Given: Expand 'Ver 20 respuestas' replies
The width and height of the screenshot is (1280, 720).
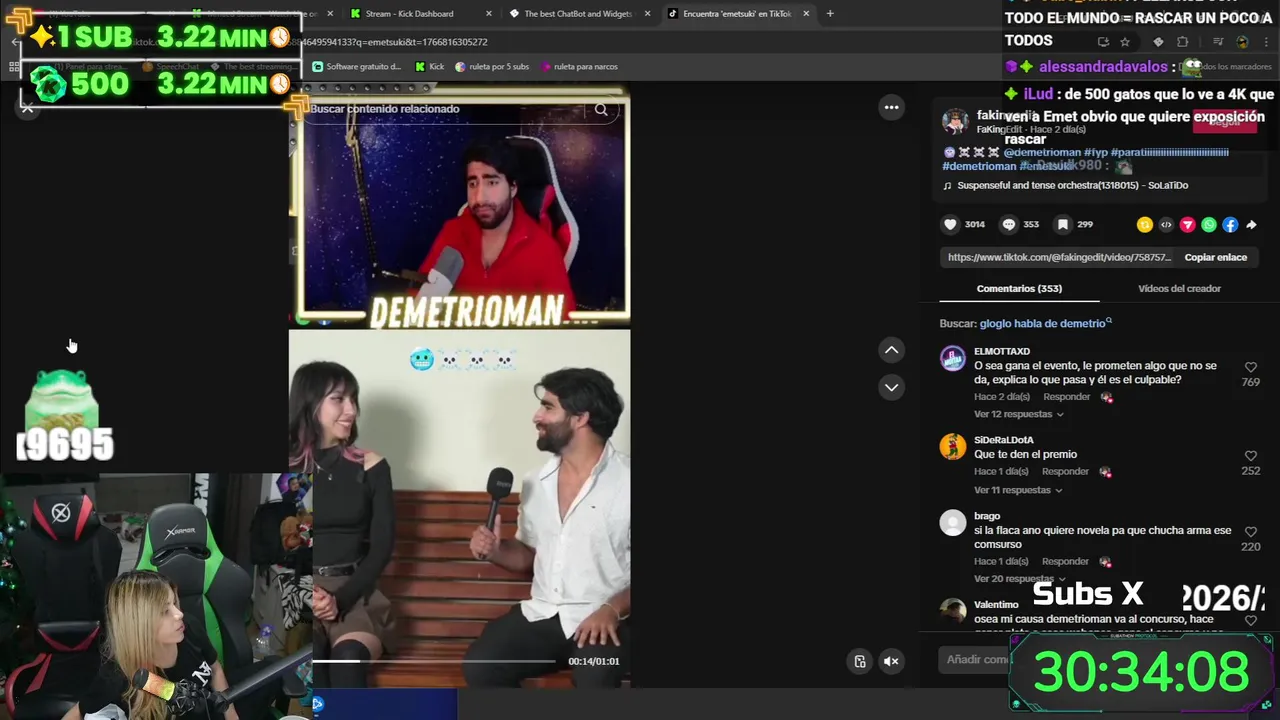Looking at the screenshot, I should [x=1018, y=578].
